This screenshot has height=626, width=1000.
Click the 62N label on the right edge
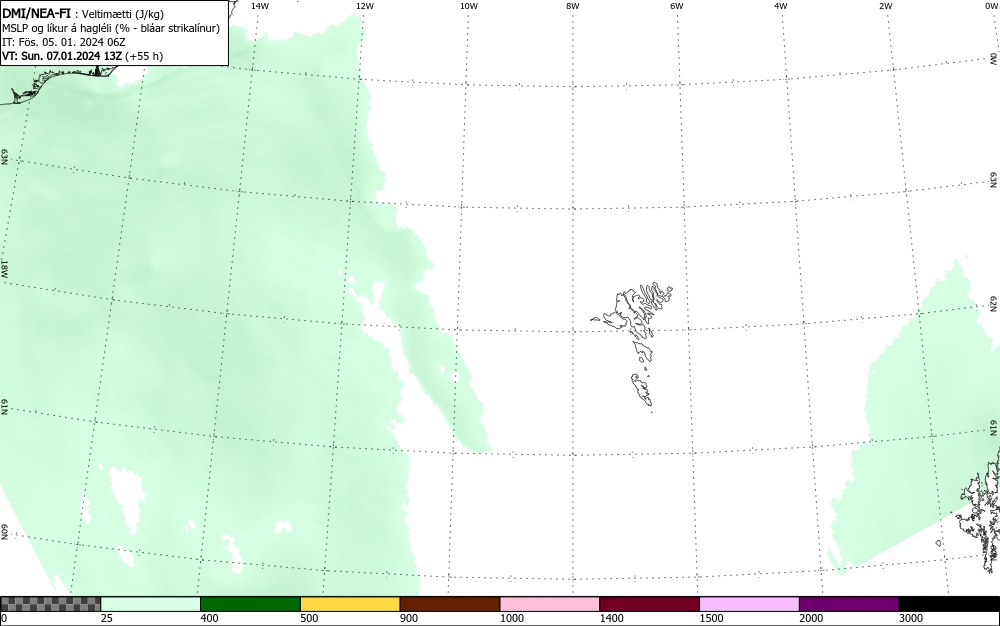994,304
